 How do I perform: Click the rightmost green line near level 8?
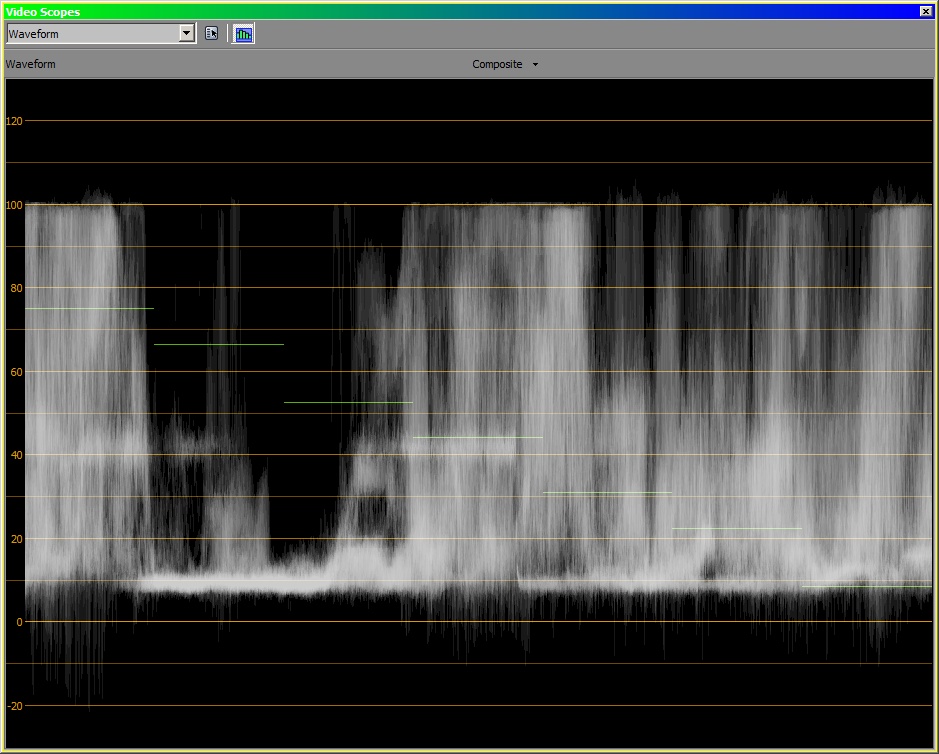pyautogui.click(x=866, y=586)
